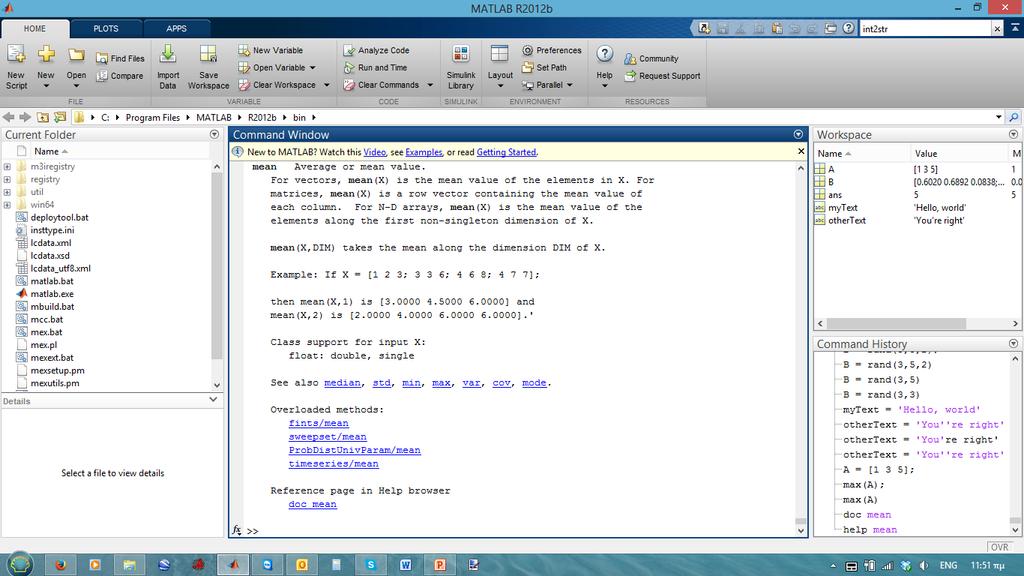Open the fints/mean link

tap(319, 423)
